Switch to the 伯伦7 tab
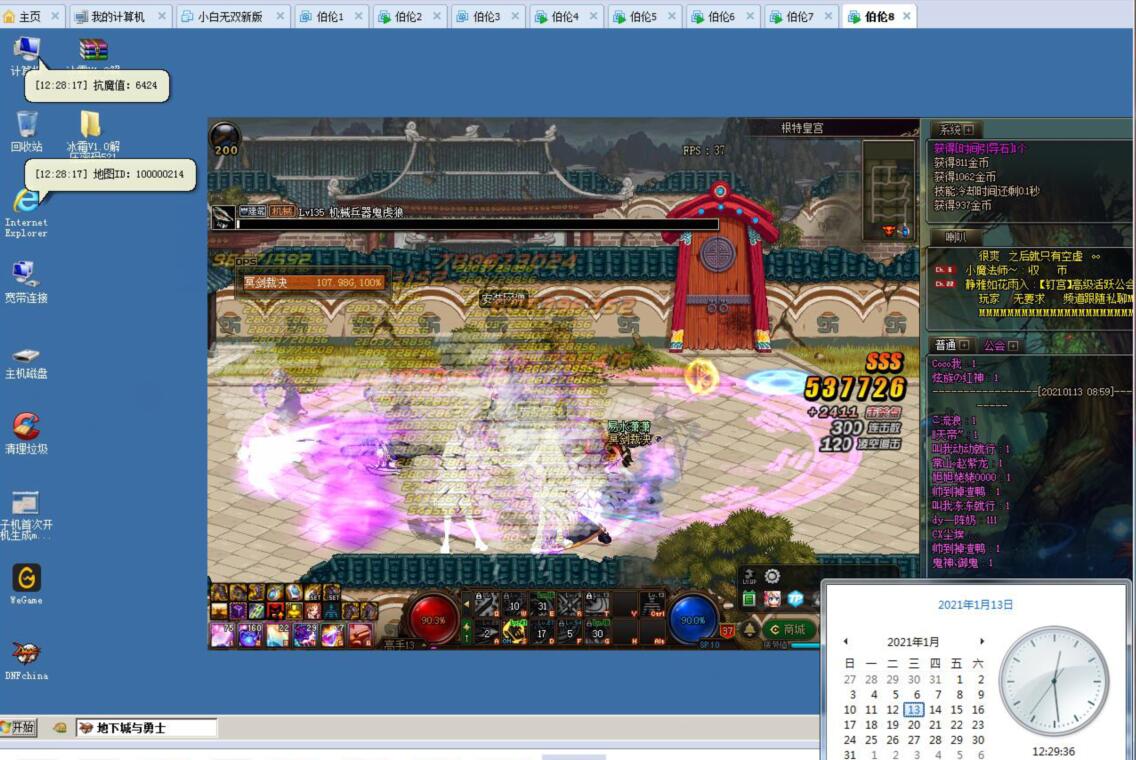 [x=800, y=16]
